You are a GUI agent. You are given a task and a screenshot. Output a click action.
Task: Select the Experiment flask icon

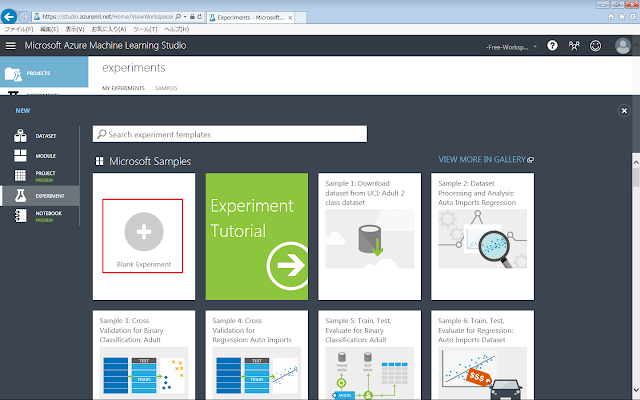(20, 196)
